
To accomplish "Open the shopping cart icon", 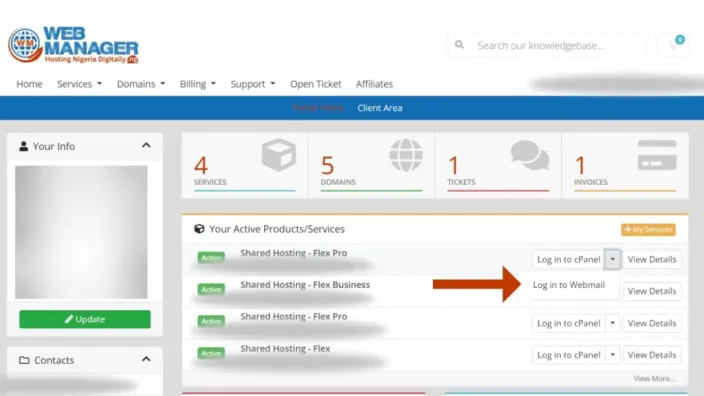I will 673,45.
